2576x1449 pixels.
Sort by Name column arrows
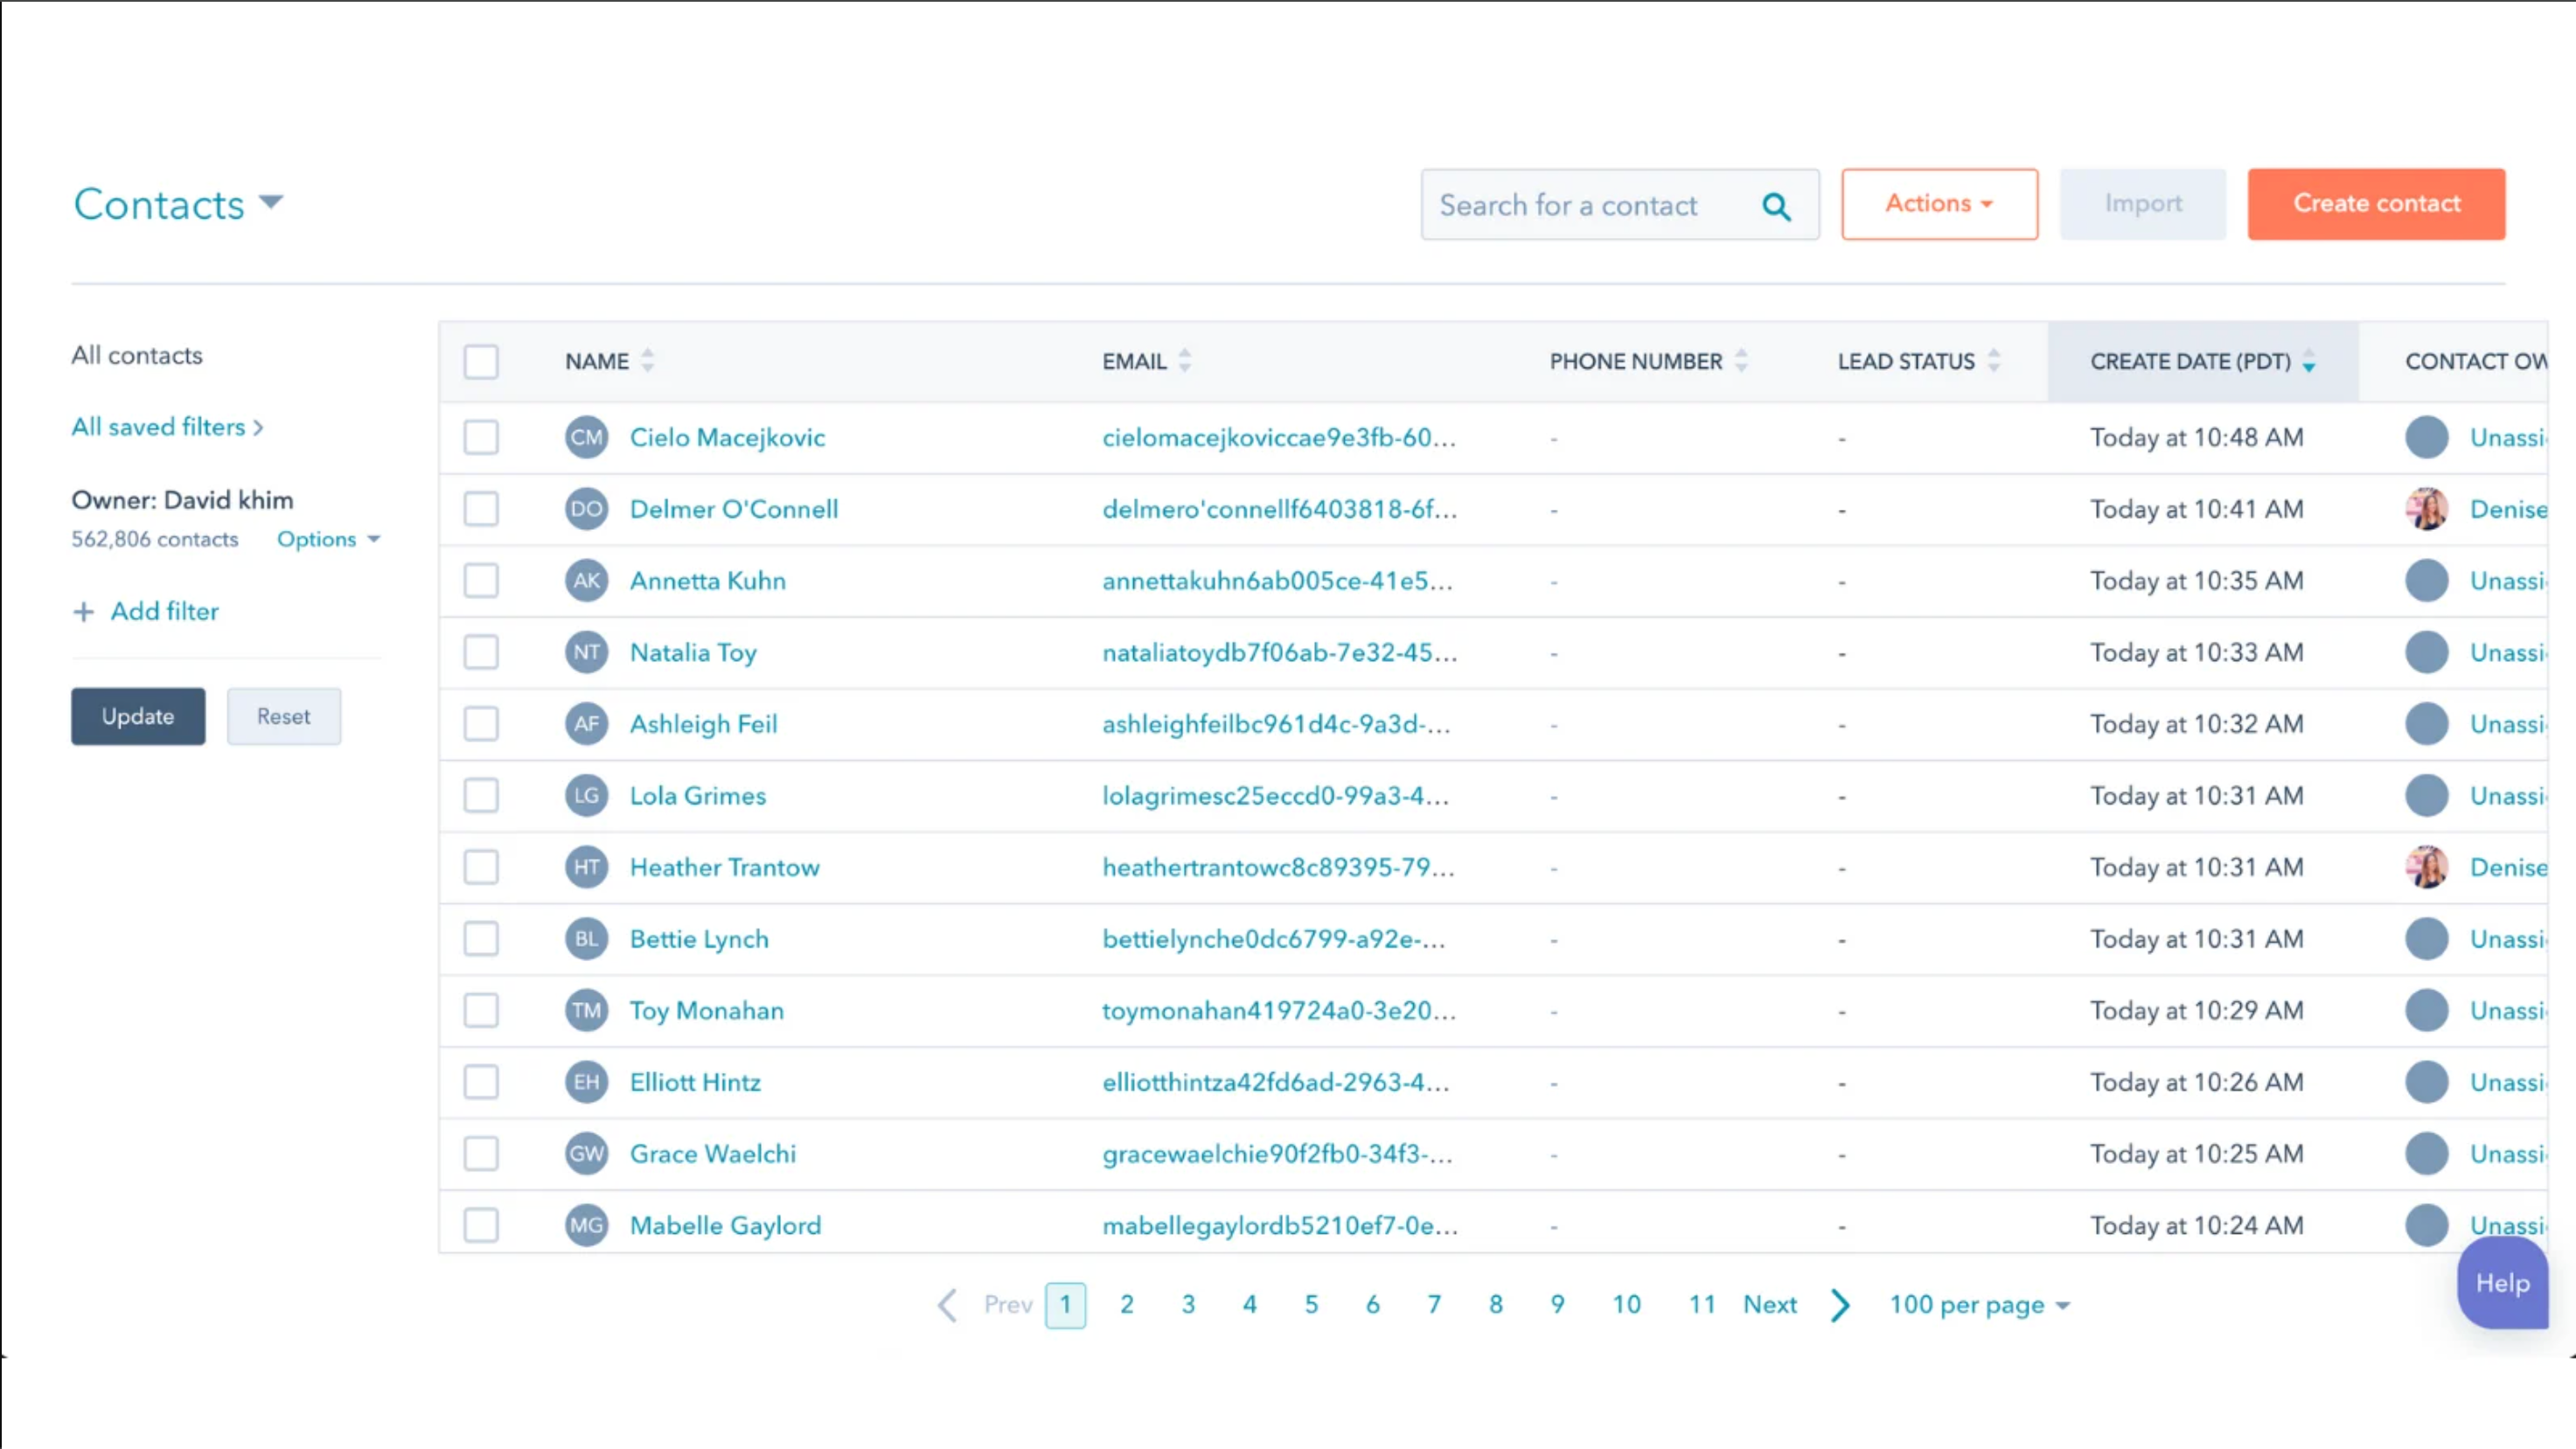click(x=648, y=360)
